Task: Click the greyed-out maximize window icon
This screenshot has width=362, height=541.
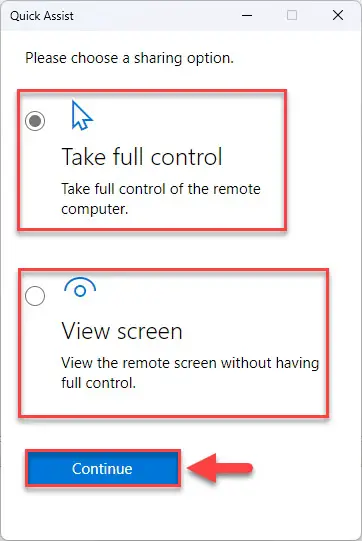Action: (x=292, y=15)
